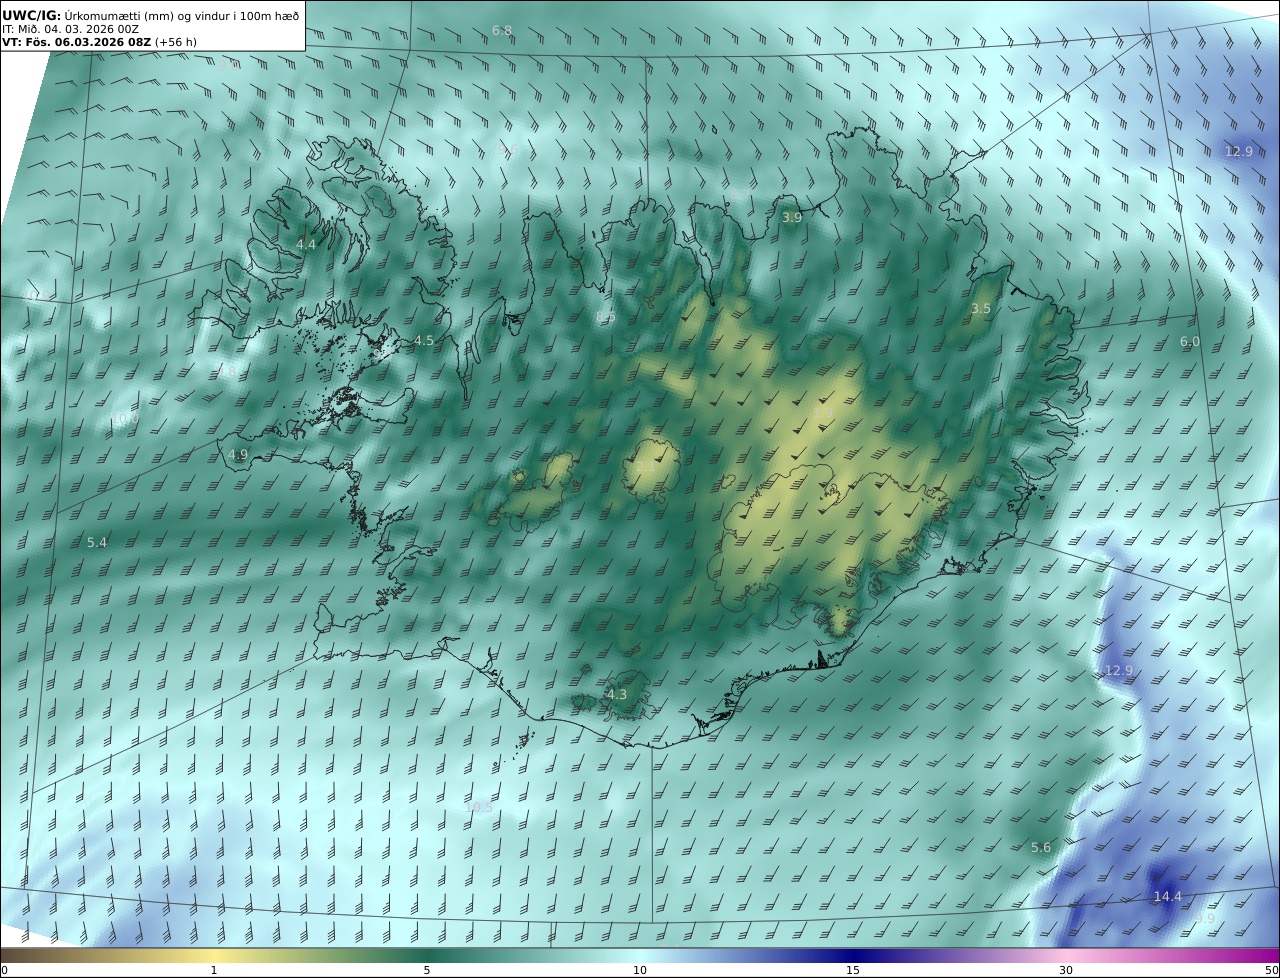Click the 'VT: Fös. 06.03.2026 08Z' valid-time line
The height and width of the screenshot is (978, 1280).
[x=99, y=43]
